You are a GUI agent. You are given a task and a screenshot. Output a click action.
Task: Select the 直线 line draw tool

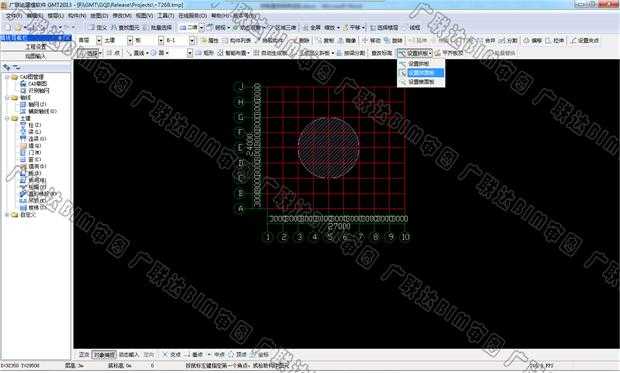coord(136,53)
